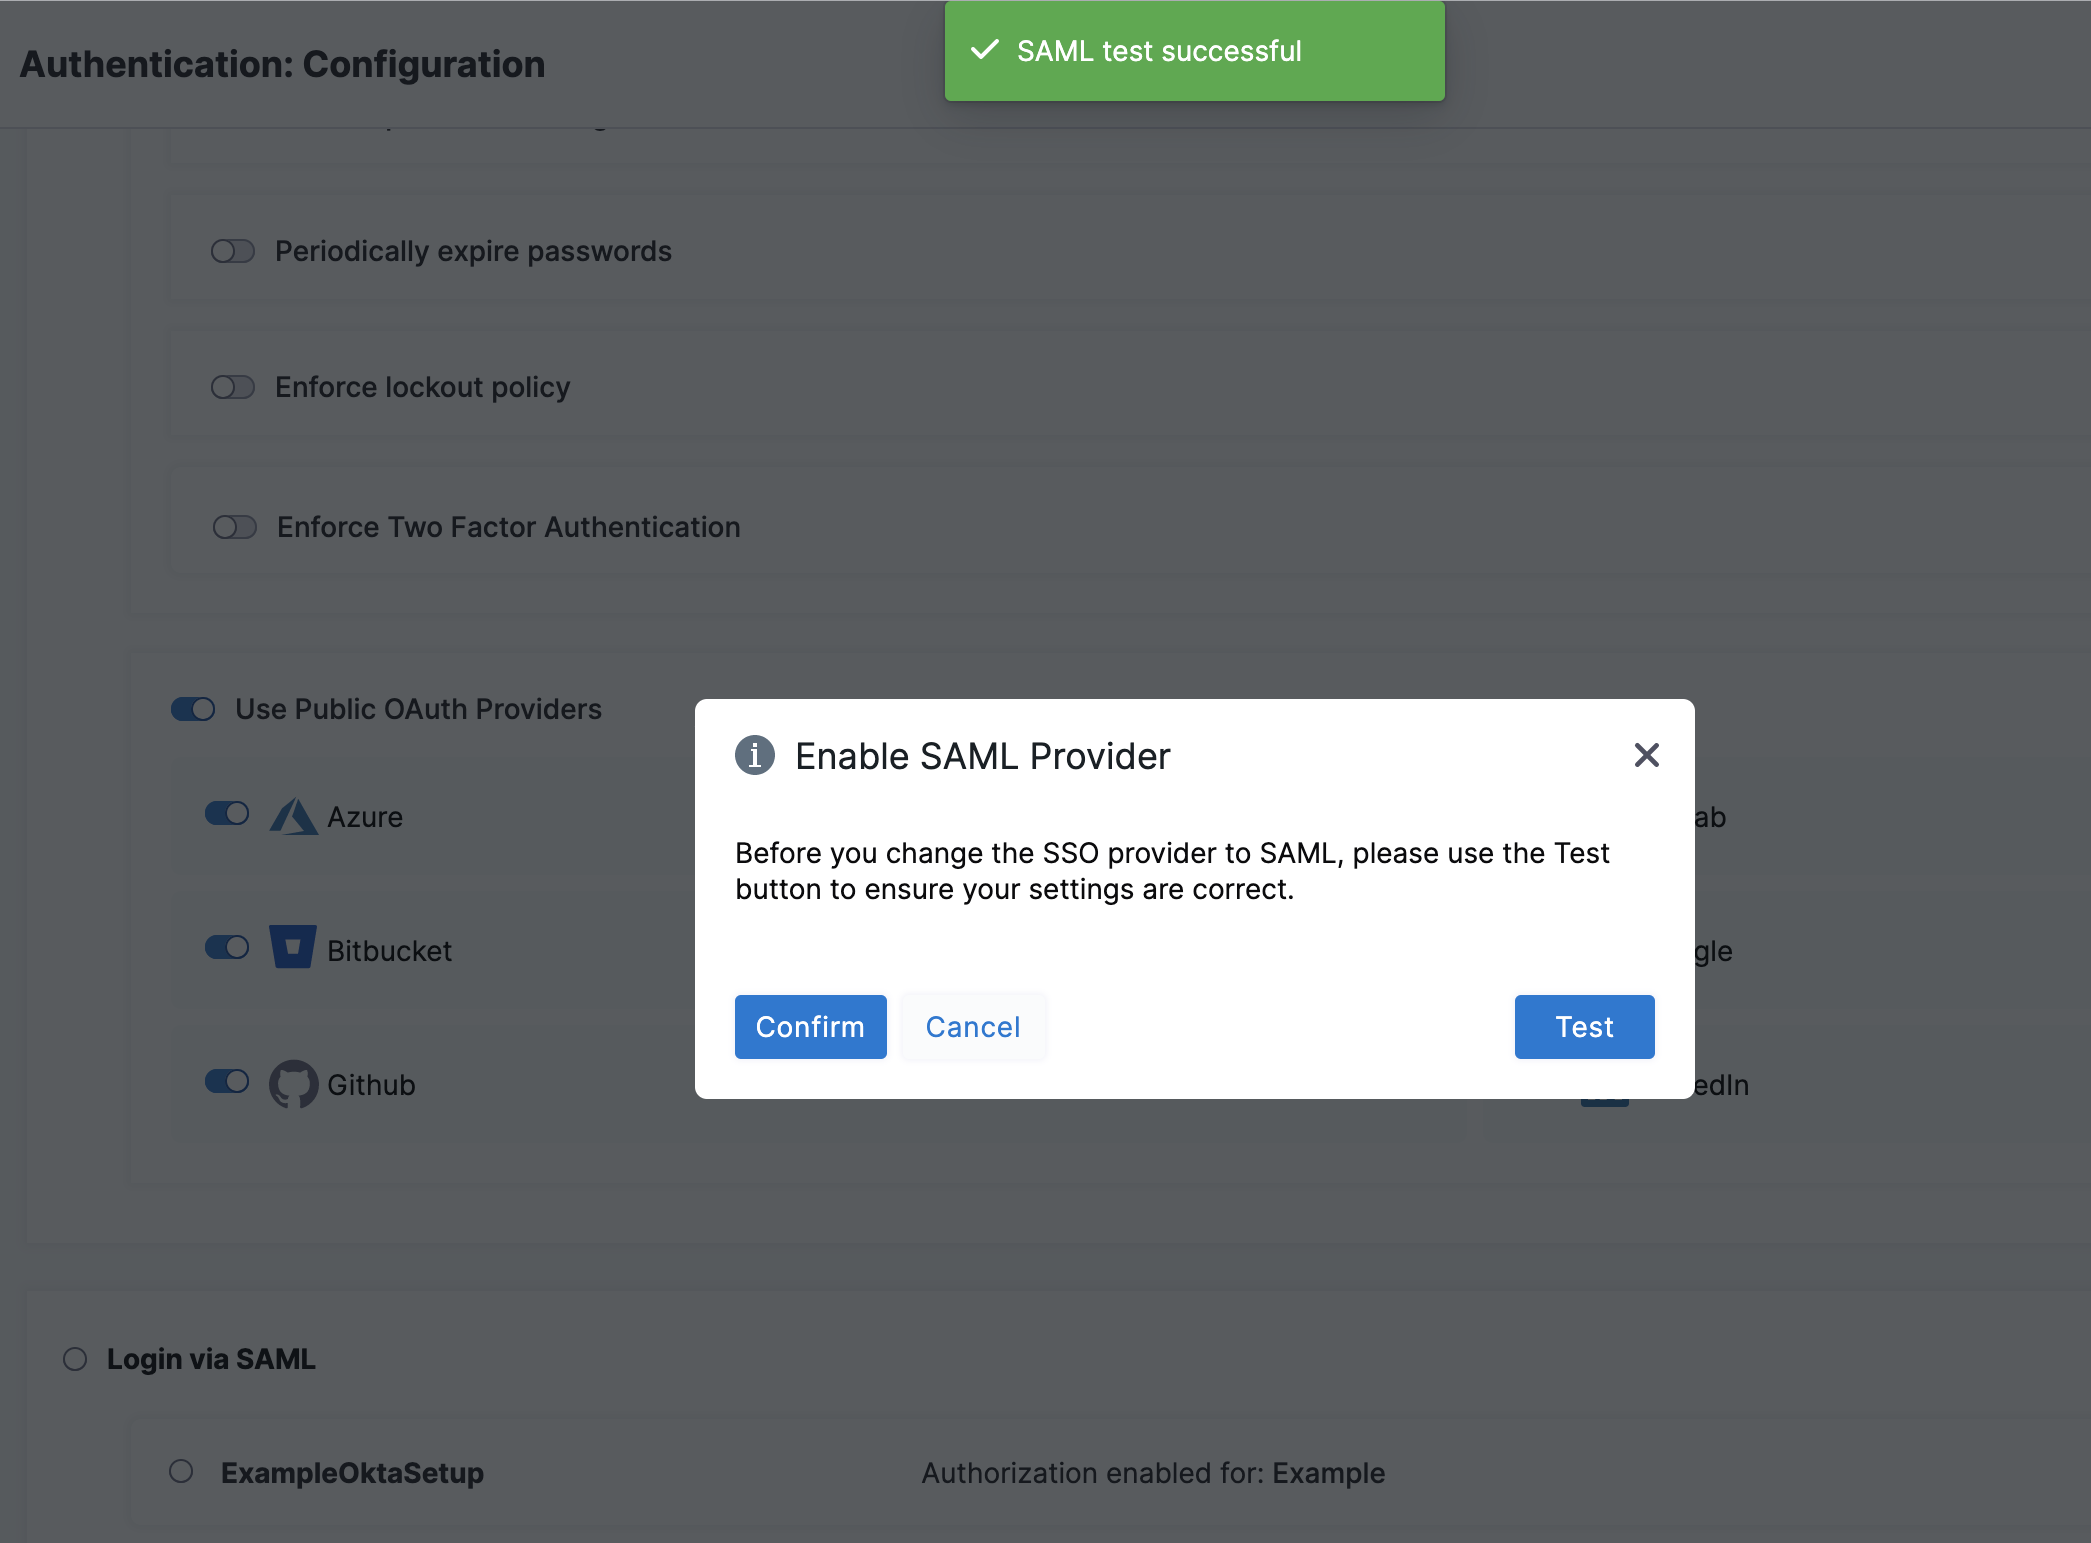The width and height of the screenshot is (2091, 1543).
Task: Click the Bitbucket logo icon
Action: pos(293,947)
